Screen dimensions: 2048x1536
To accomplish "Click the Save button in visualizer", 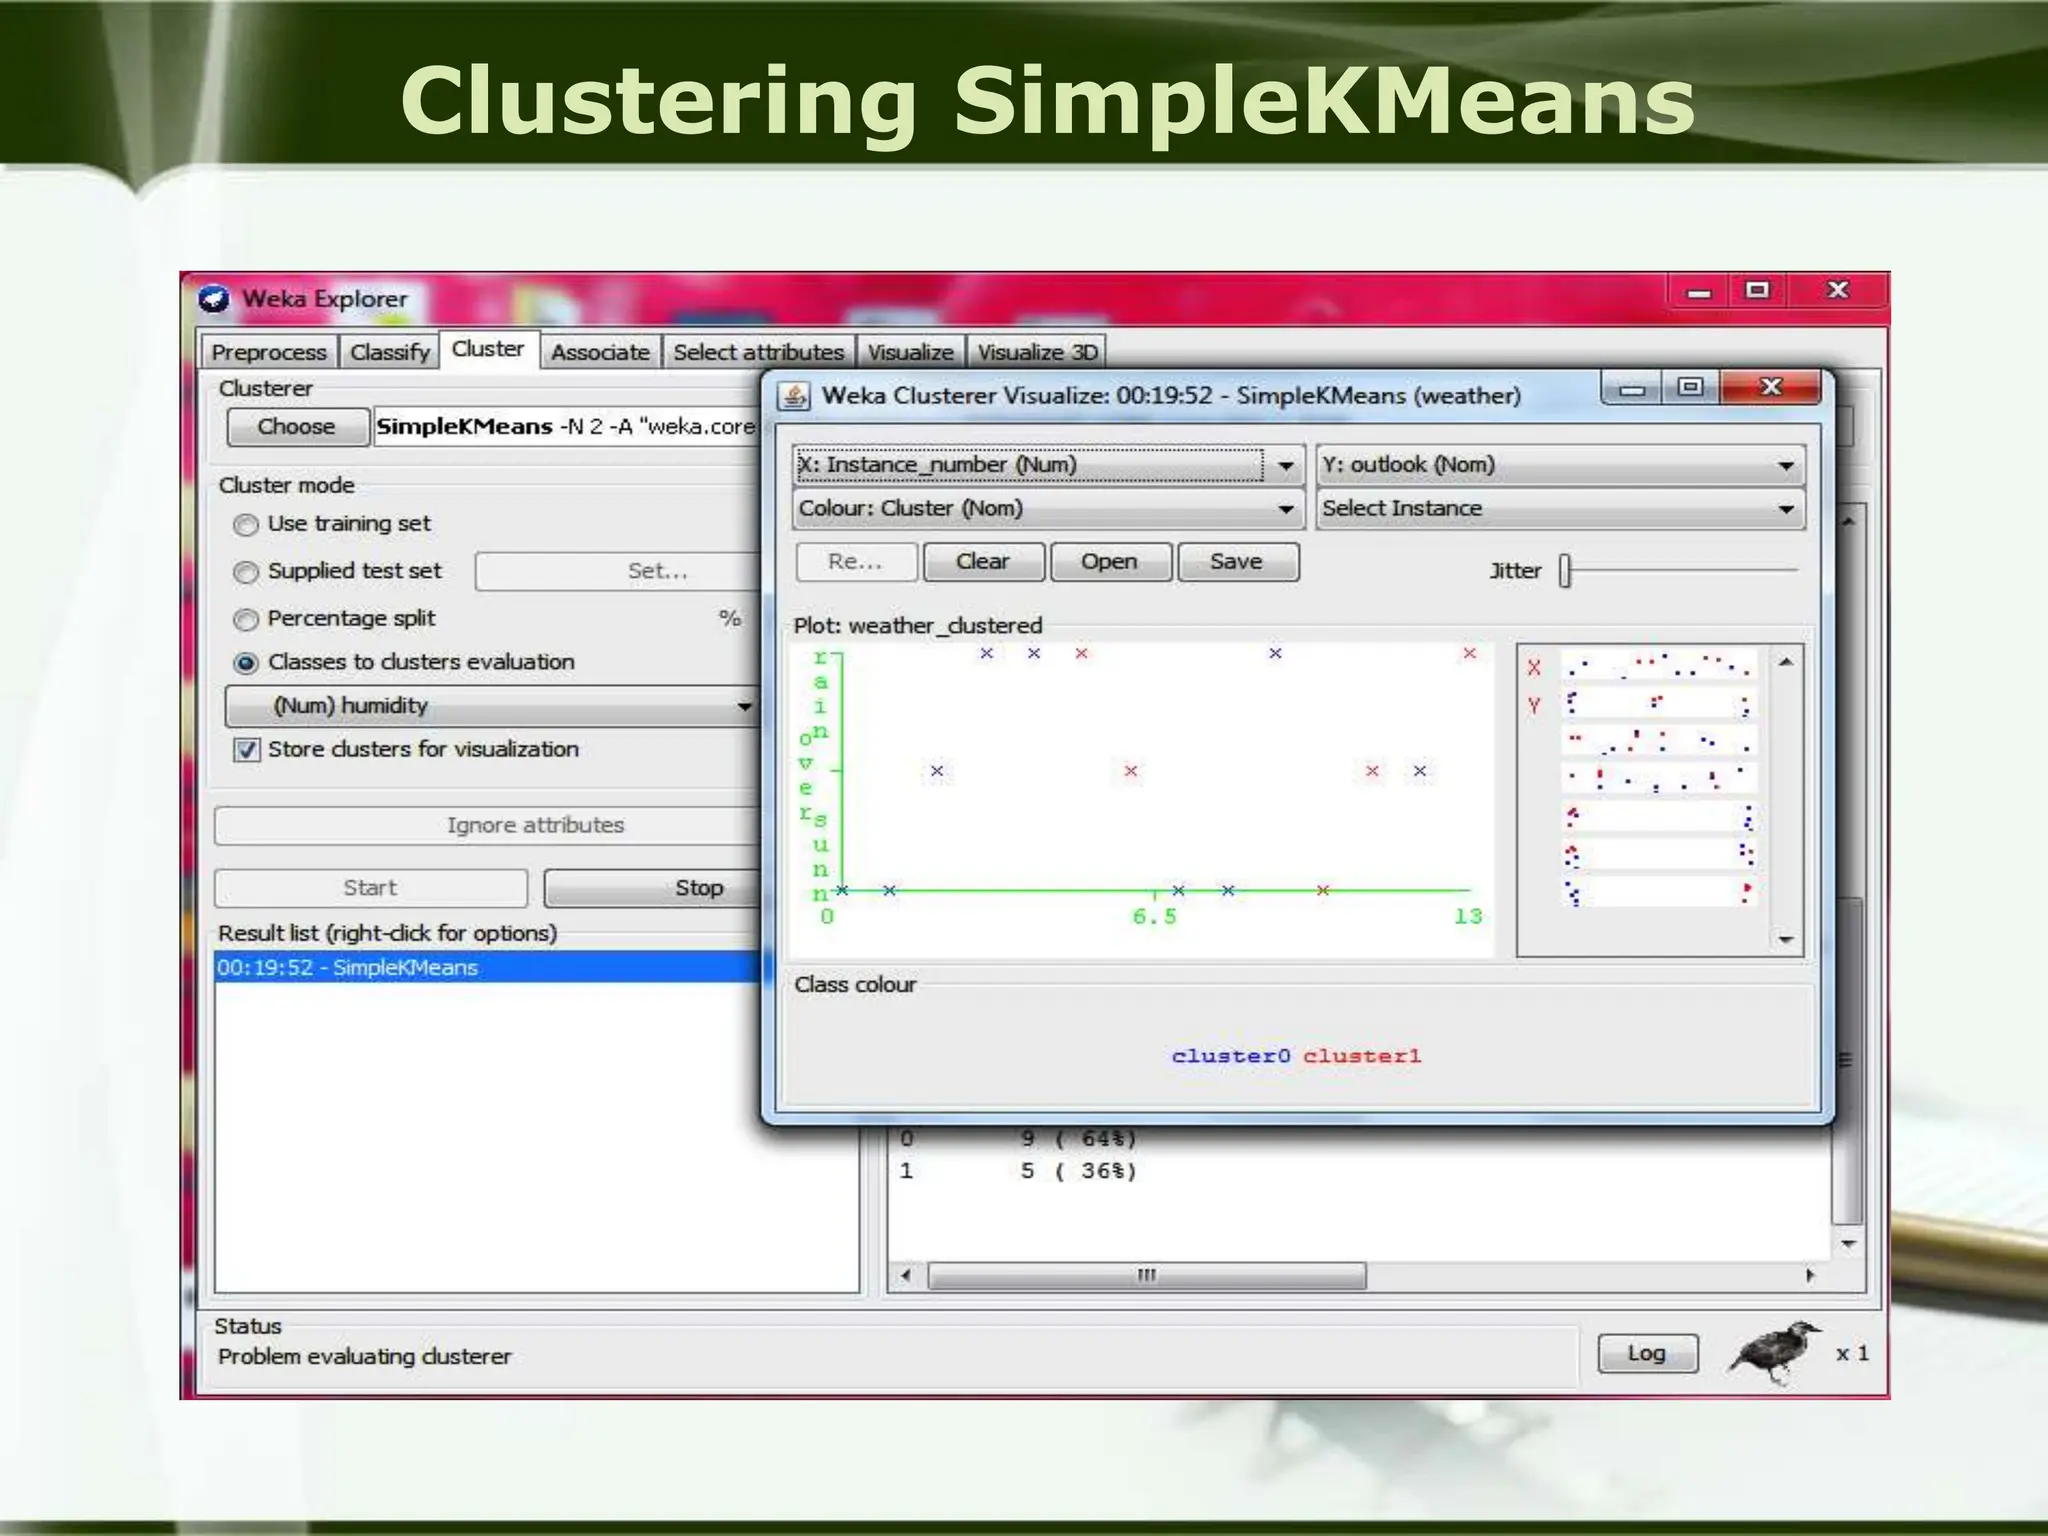I will tap(1237, 562).
